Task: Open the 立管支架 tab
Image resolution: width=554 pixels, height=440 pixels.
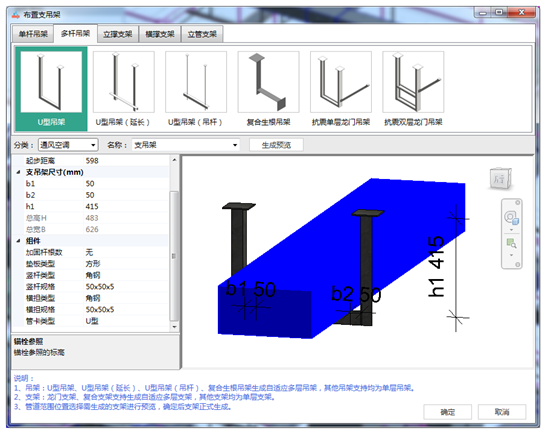Action: click(x=202, y=34)
